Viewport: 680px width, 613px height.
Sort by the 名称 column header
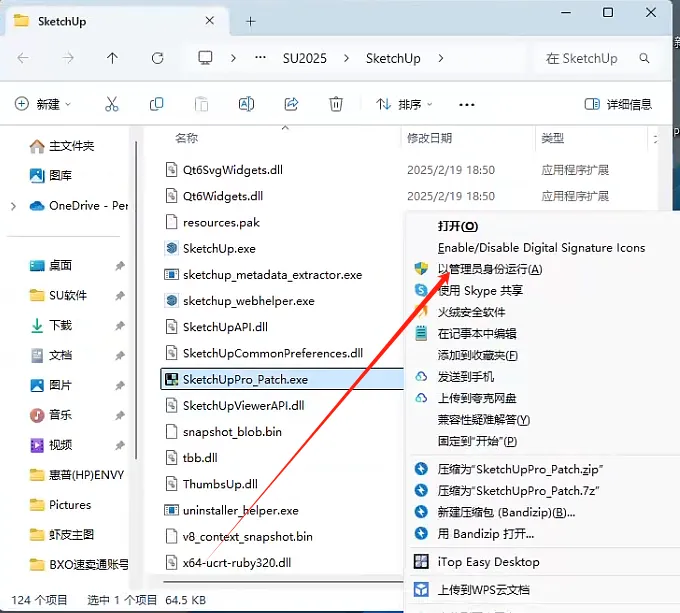(x=186, y=138)
